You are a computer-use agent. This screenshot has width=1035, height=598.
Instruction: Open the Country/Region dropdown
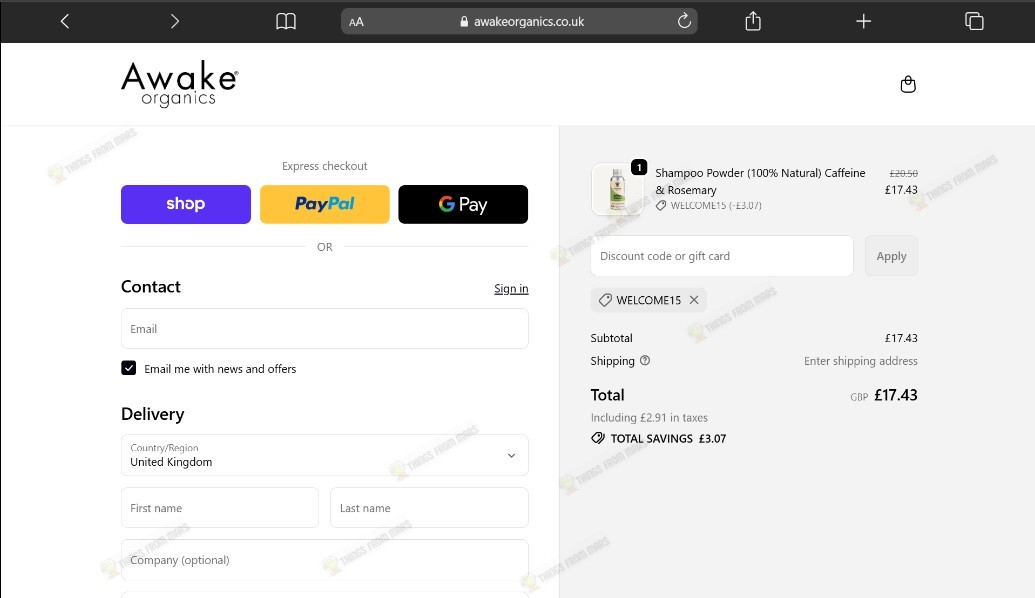coord(325,455)
